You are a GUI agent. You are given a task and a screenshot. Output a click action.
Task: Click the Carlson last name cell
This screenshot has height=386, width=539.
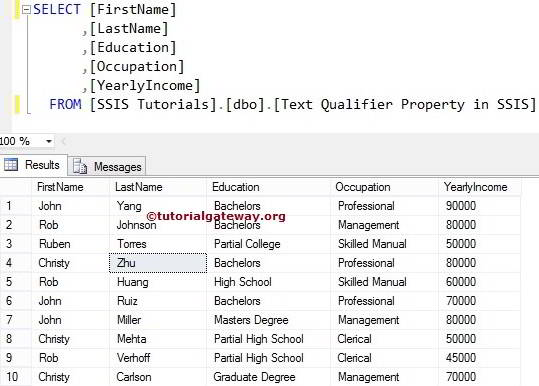pos(158,377)
